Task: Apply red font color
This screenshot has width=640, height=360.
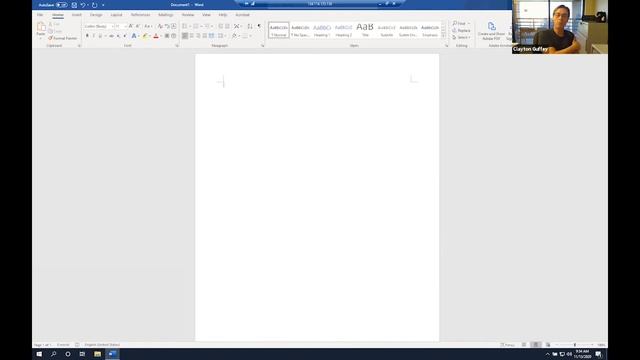Action: (x=156, y=36)
